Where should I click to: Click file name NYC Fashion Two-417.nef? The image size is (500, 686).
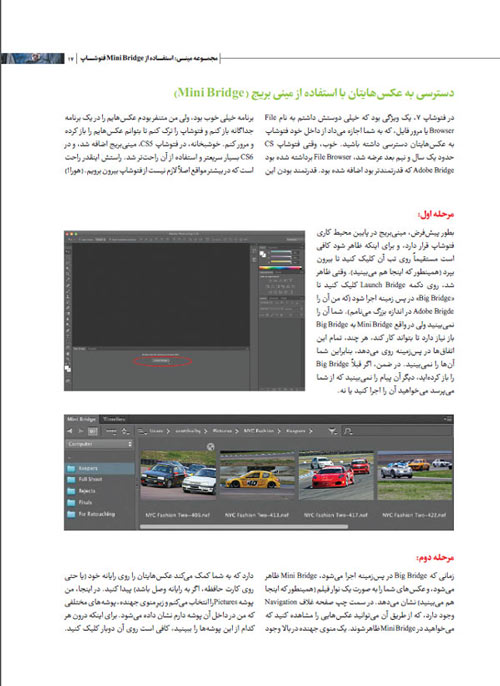[336, 515]
